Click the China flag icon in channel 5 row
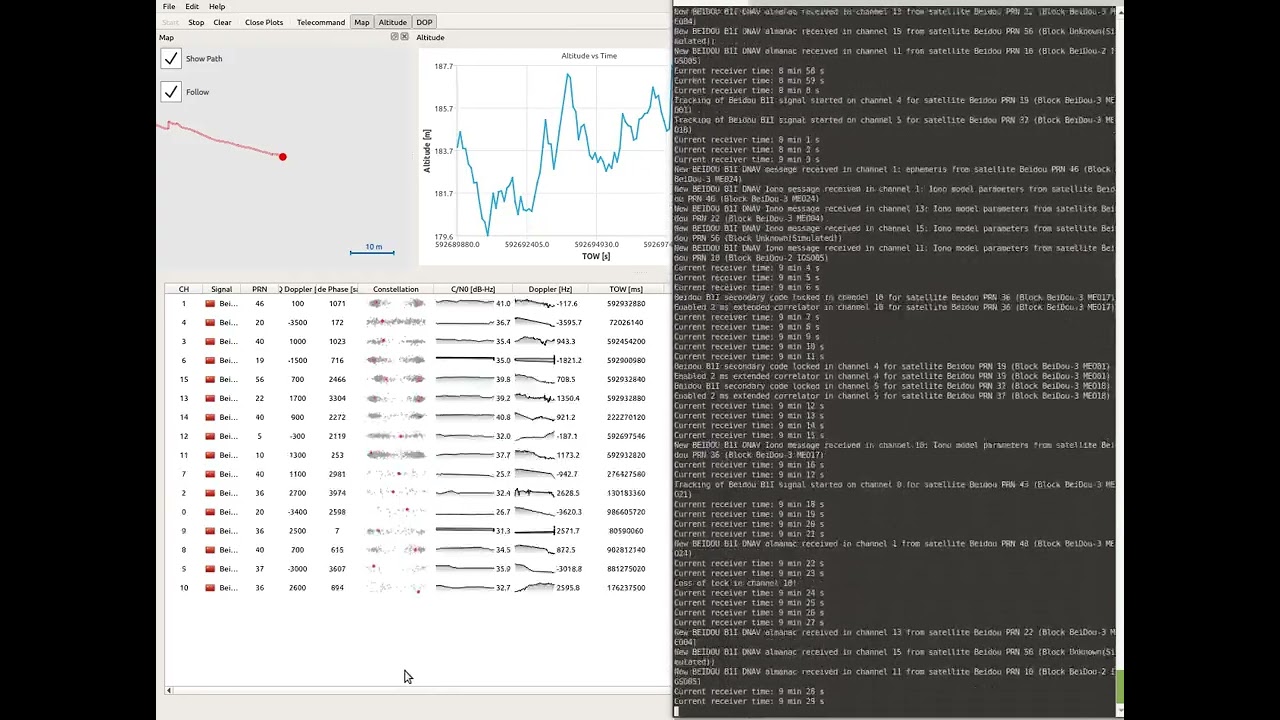 click(210, 569)
